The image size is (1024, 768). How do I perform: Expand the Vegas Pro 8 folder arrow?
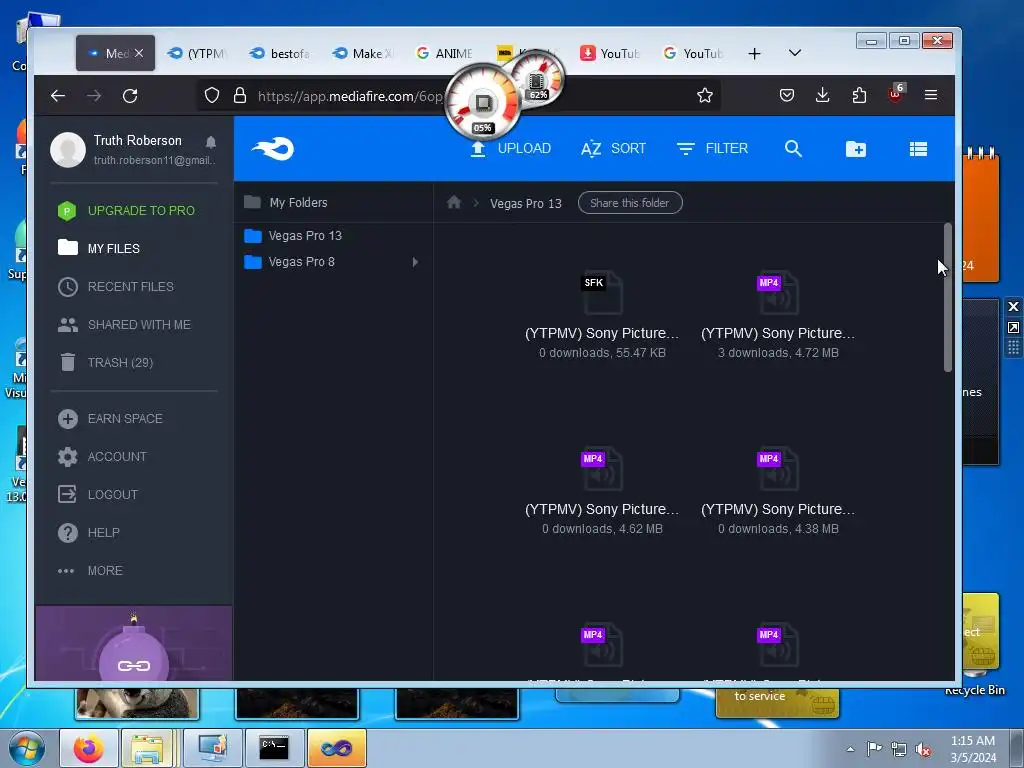(415, 262)
